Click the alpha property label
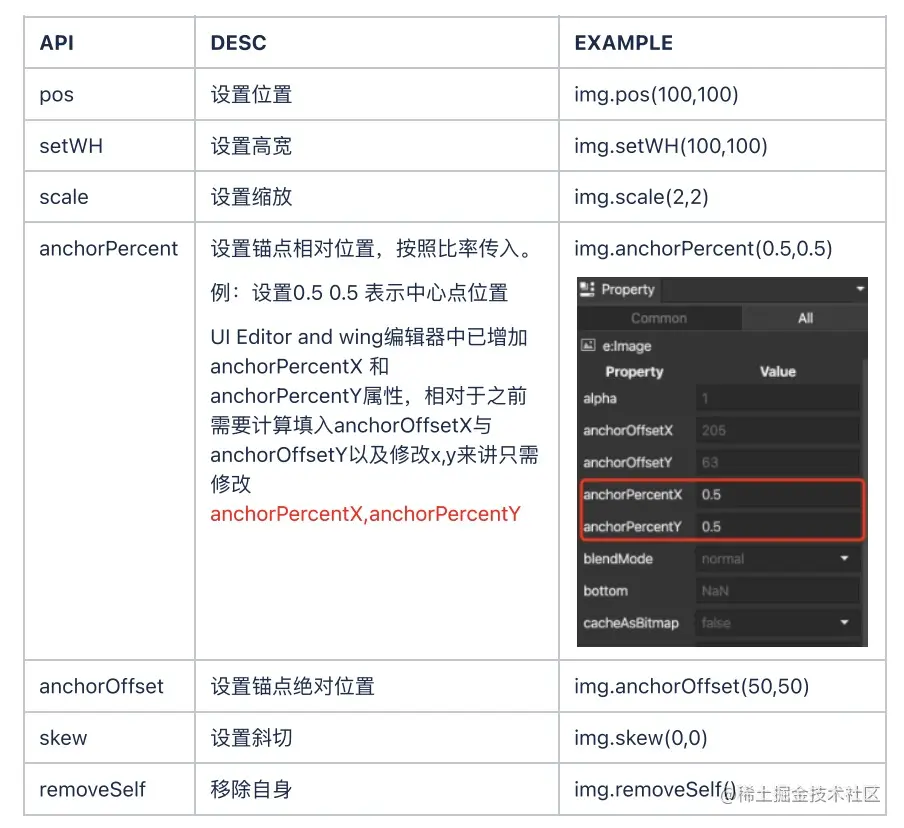This screenshot has height=828, width=904. coord(600,398)
